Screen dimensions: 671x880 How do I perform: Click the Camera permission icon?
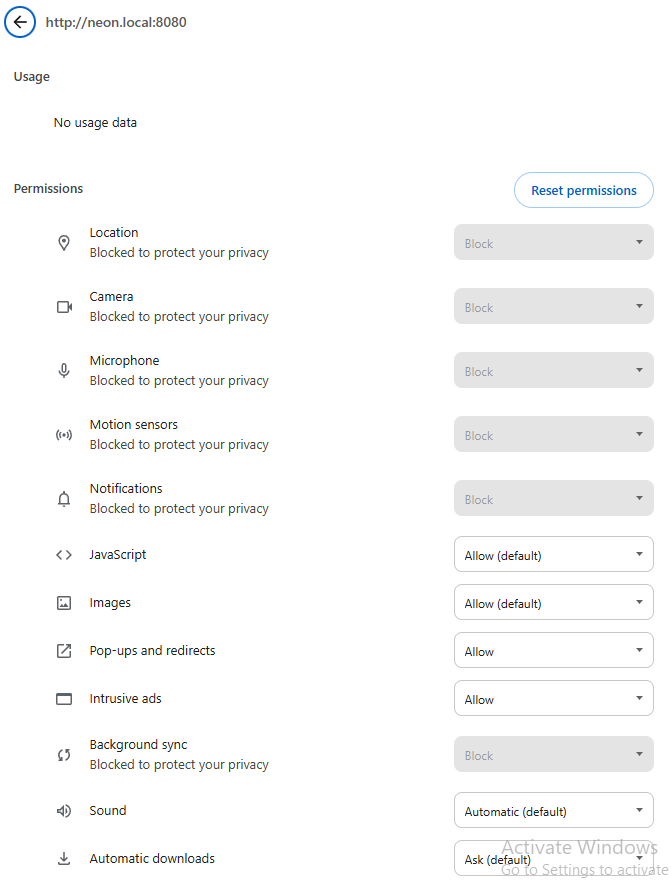pos(65,307)
